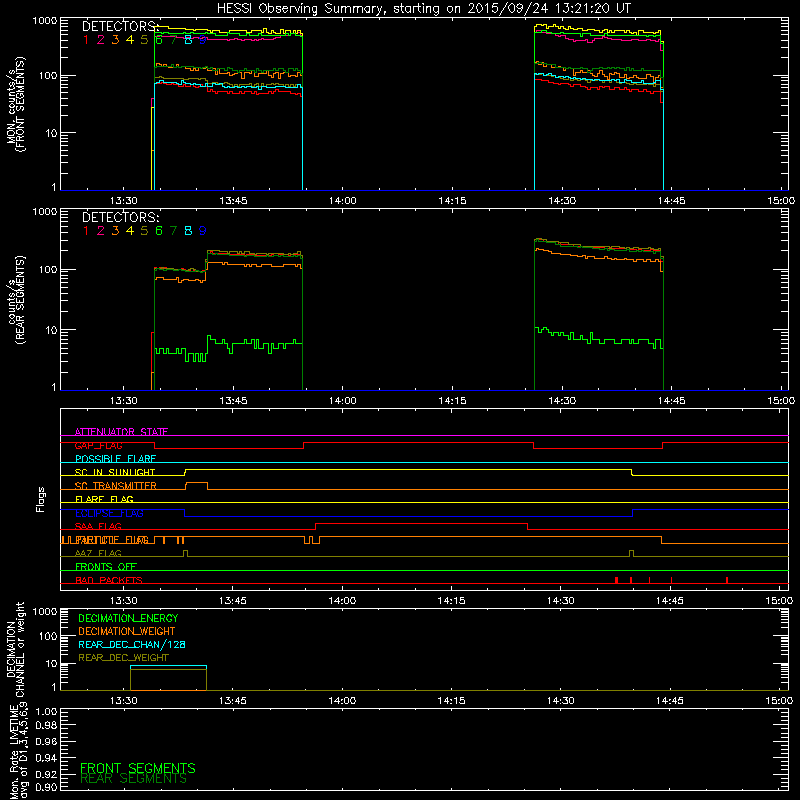Click the DECIMATION CHANNEL or weight axis label

[x=15, y=649]
